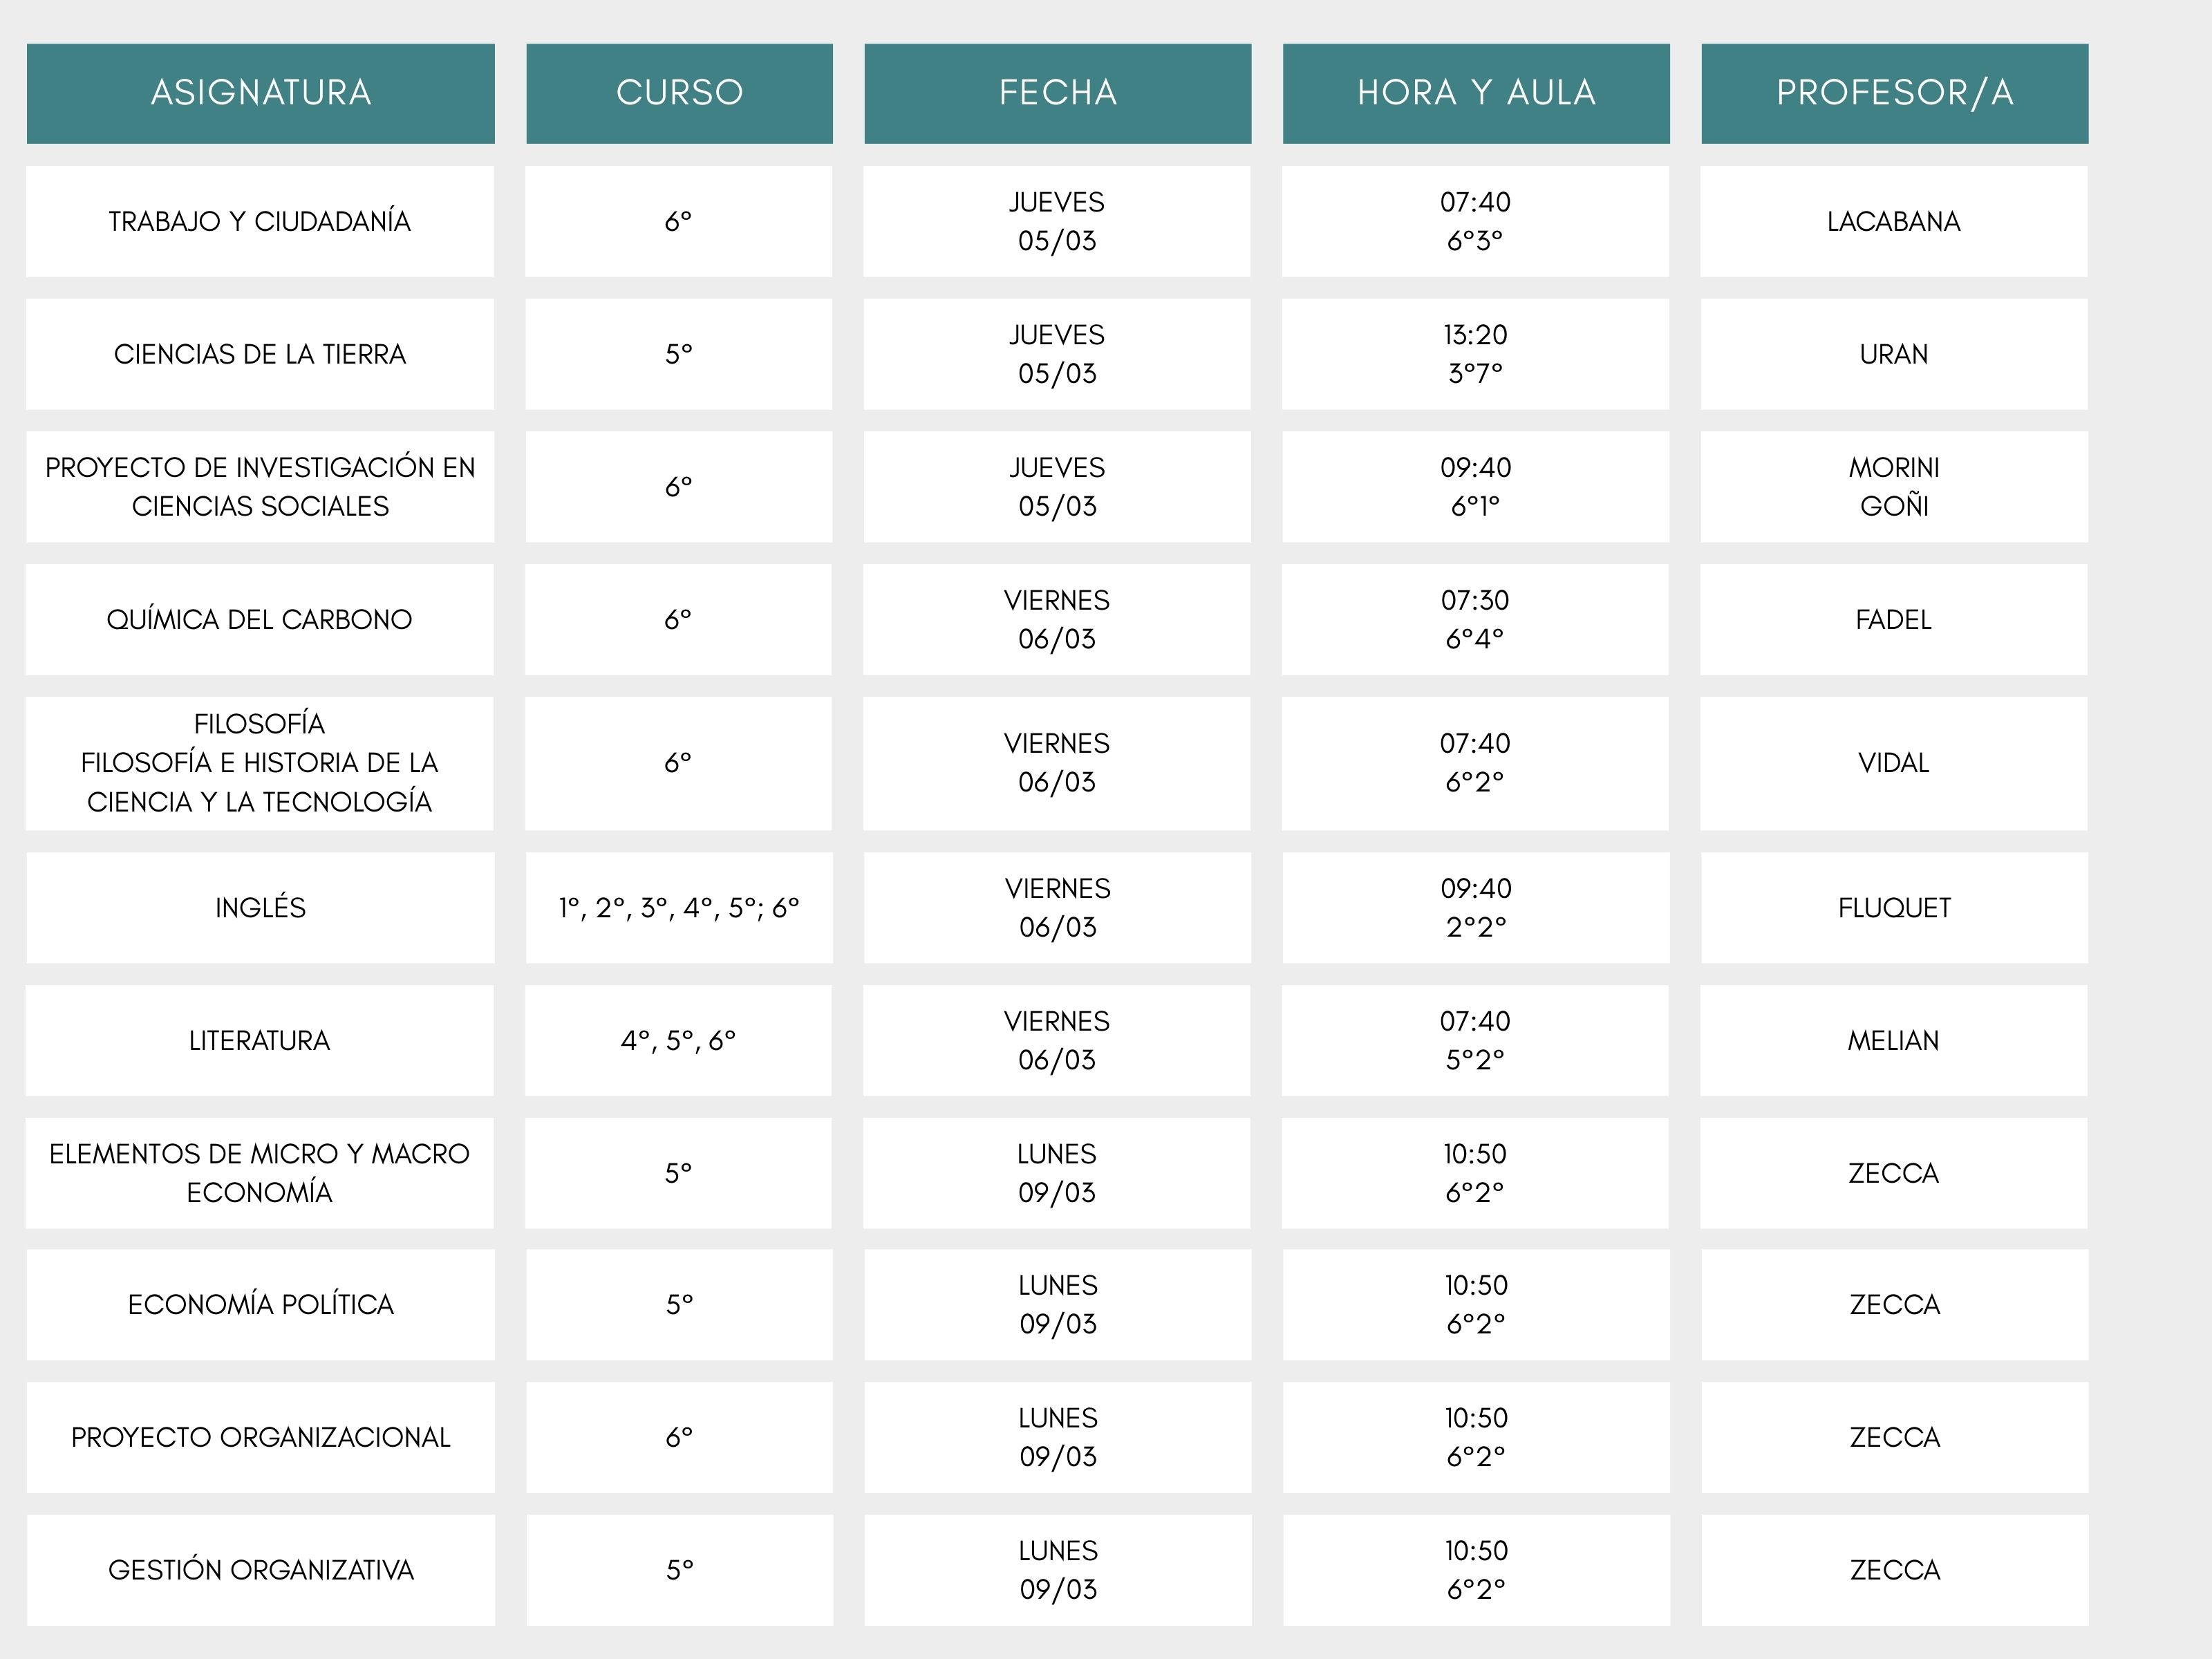Screen dimensions: 2212x1659
Task: Select the PROFESOR/A column header
Action: [x=1894, y=93]
